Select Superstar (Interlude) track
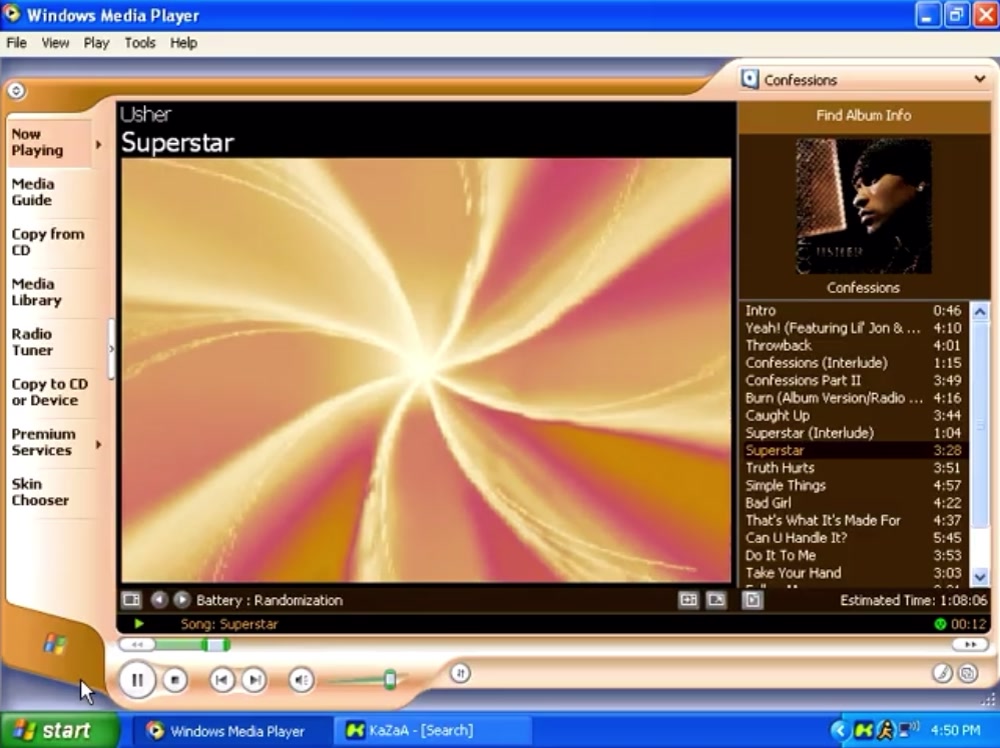The image size is (1000, 748). (854, 433)
